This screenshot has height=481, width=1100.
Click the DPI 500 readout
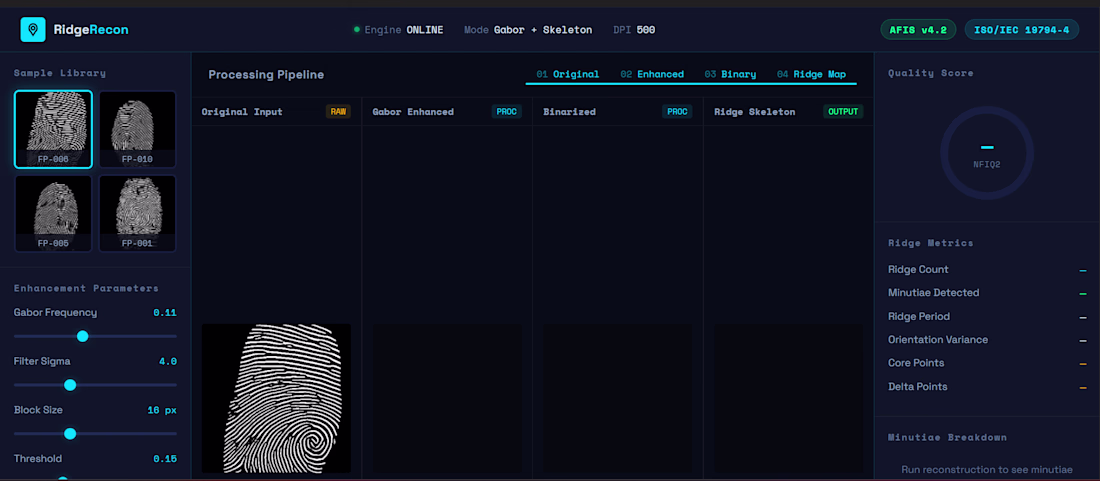(x=634, y=29)
